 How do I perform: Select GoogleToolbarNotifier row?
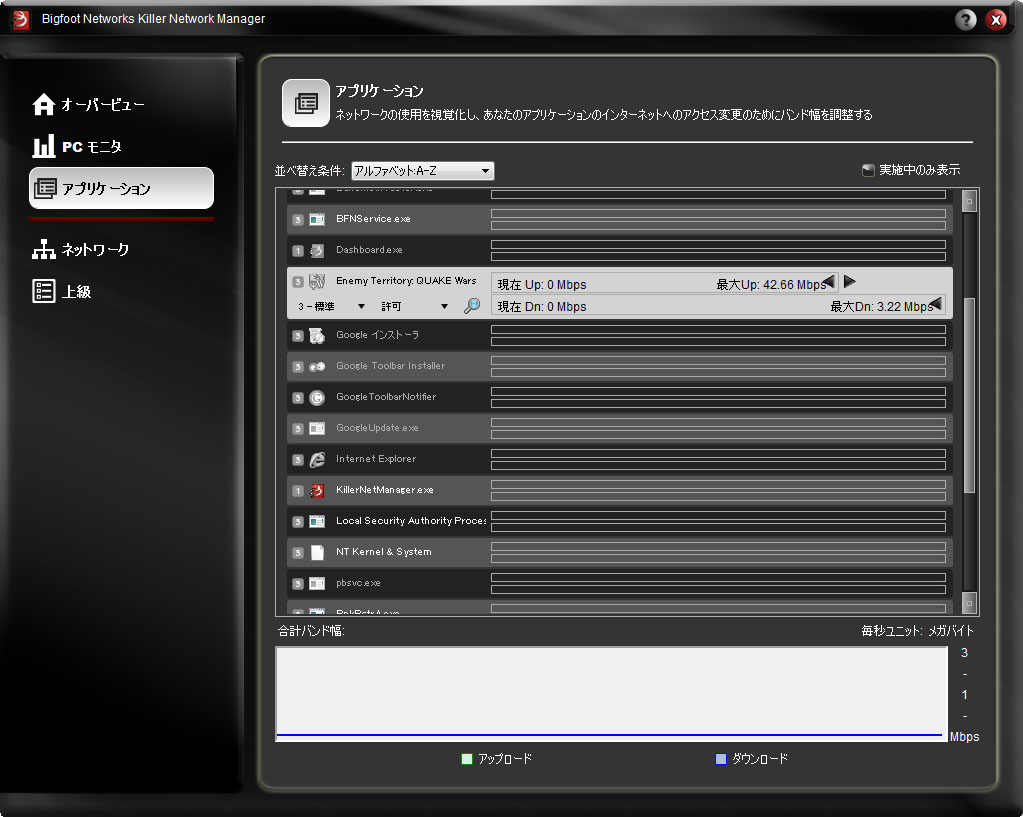pos(619,397)
